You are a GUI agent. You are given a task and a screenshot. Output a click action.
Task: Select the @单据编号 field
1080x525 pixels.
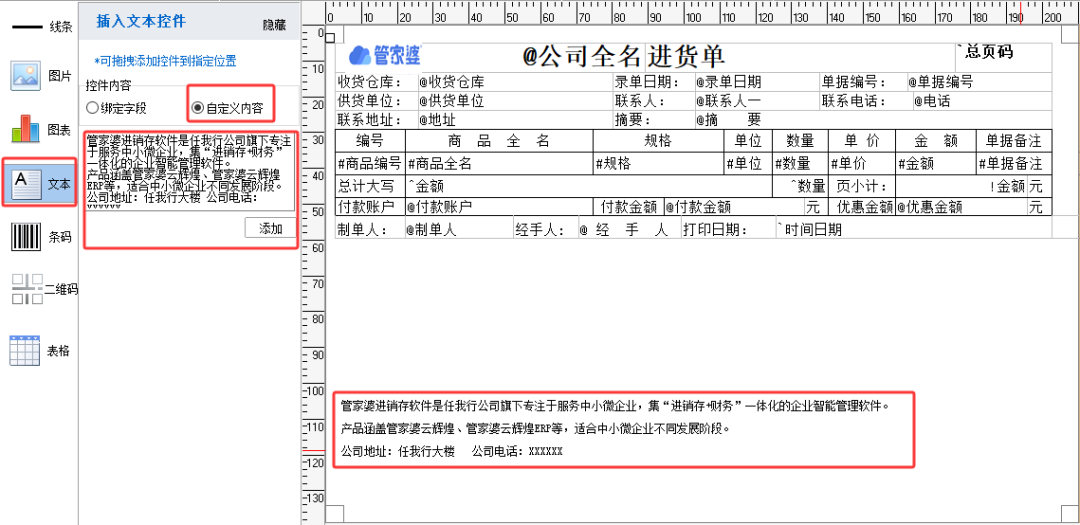[x=940, y=82]
